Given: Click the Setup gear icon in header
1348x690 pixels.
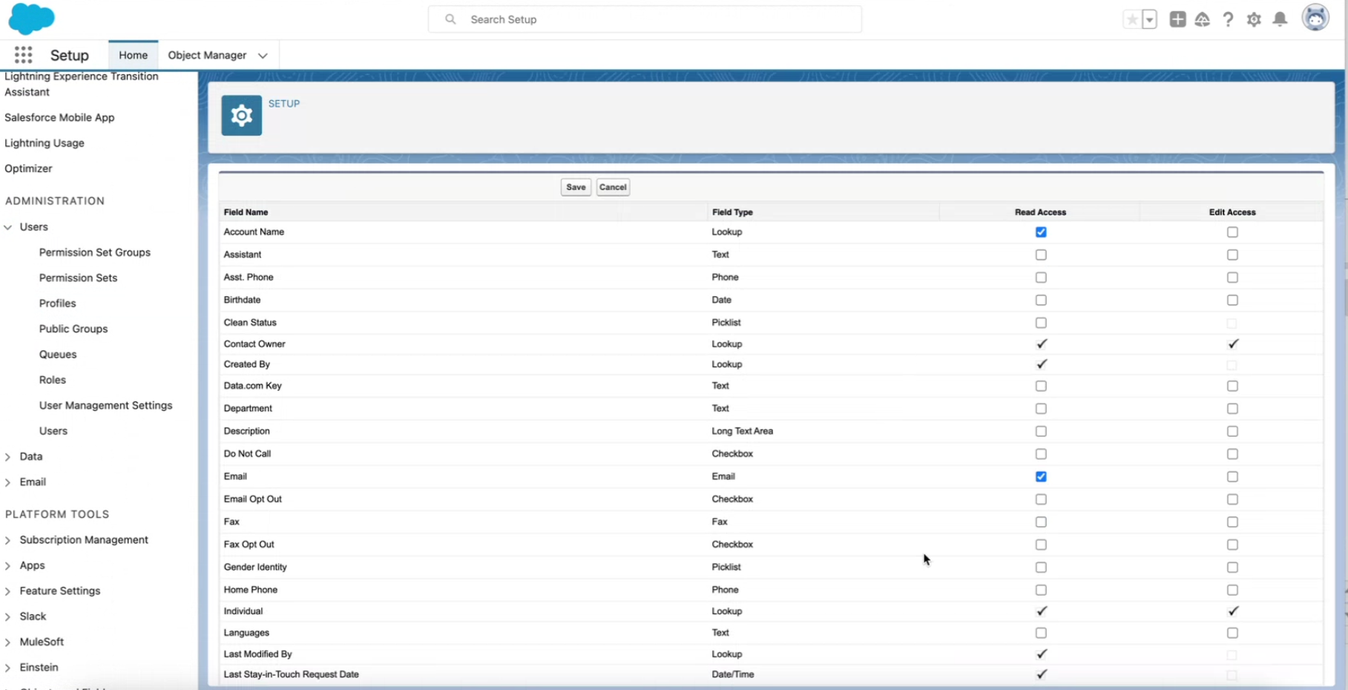Looking at the screenshot, I should pyautogui.click(x=1254, y=20).
